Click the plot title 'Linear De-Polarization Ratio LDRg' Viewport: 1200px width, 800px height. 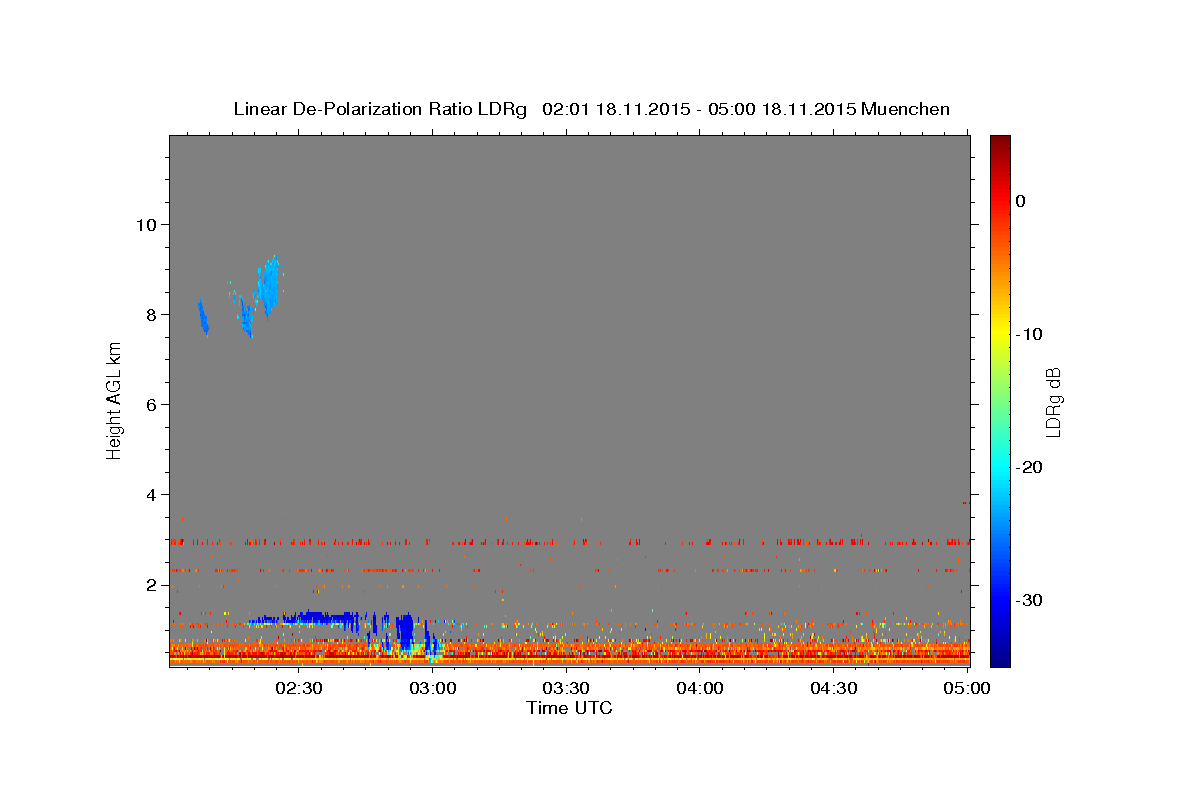pyautogui.click(x=380, y=109)
